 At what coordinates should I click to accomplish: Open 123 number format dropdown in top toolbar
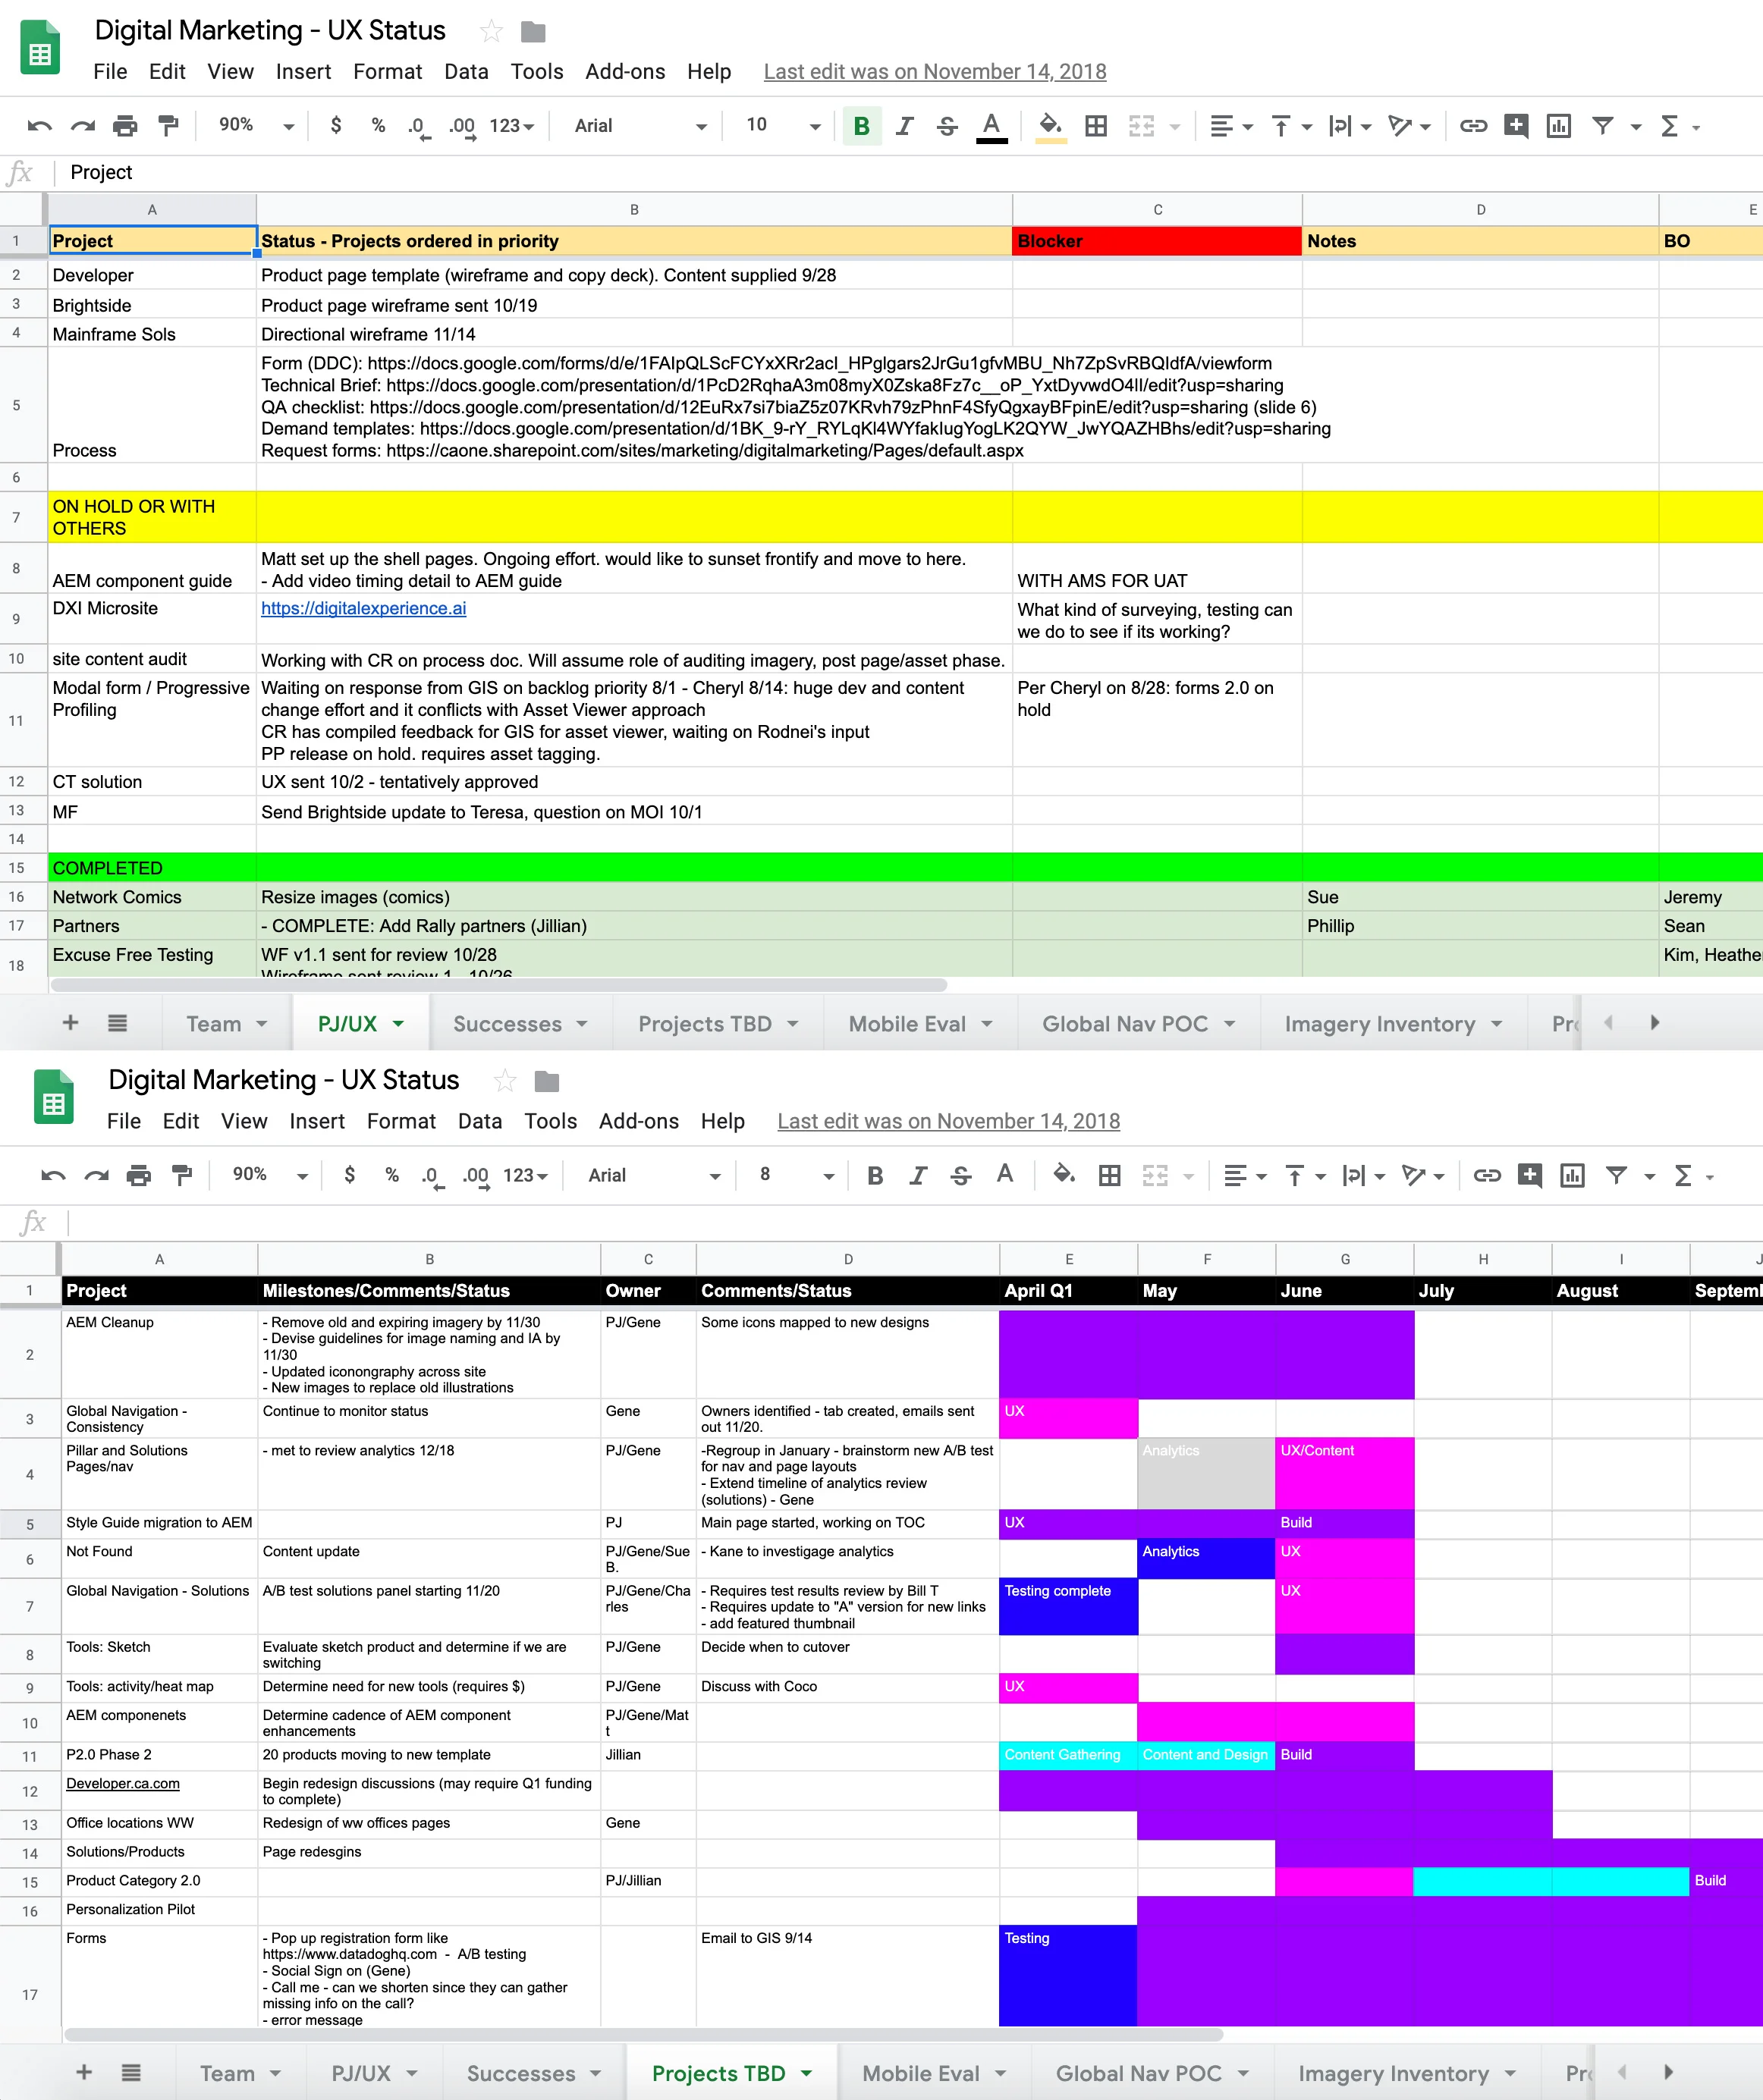click(511, 126)
